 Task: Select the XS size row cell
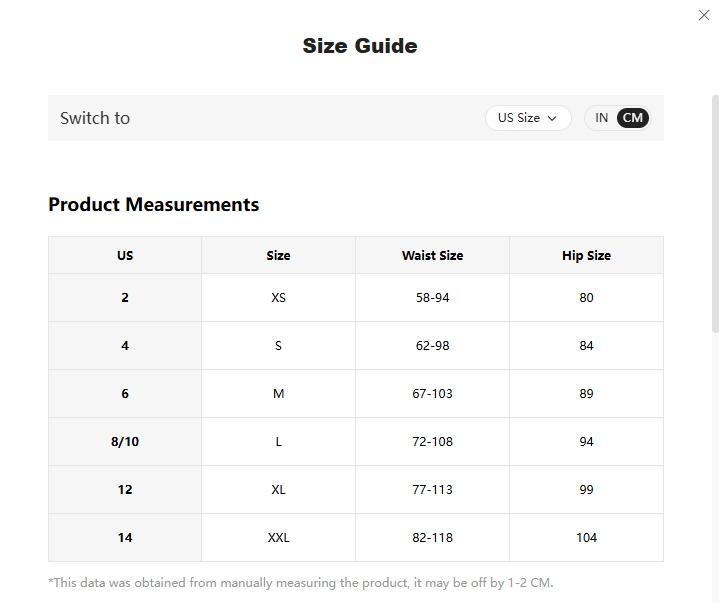coord(278,298)
